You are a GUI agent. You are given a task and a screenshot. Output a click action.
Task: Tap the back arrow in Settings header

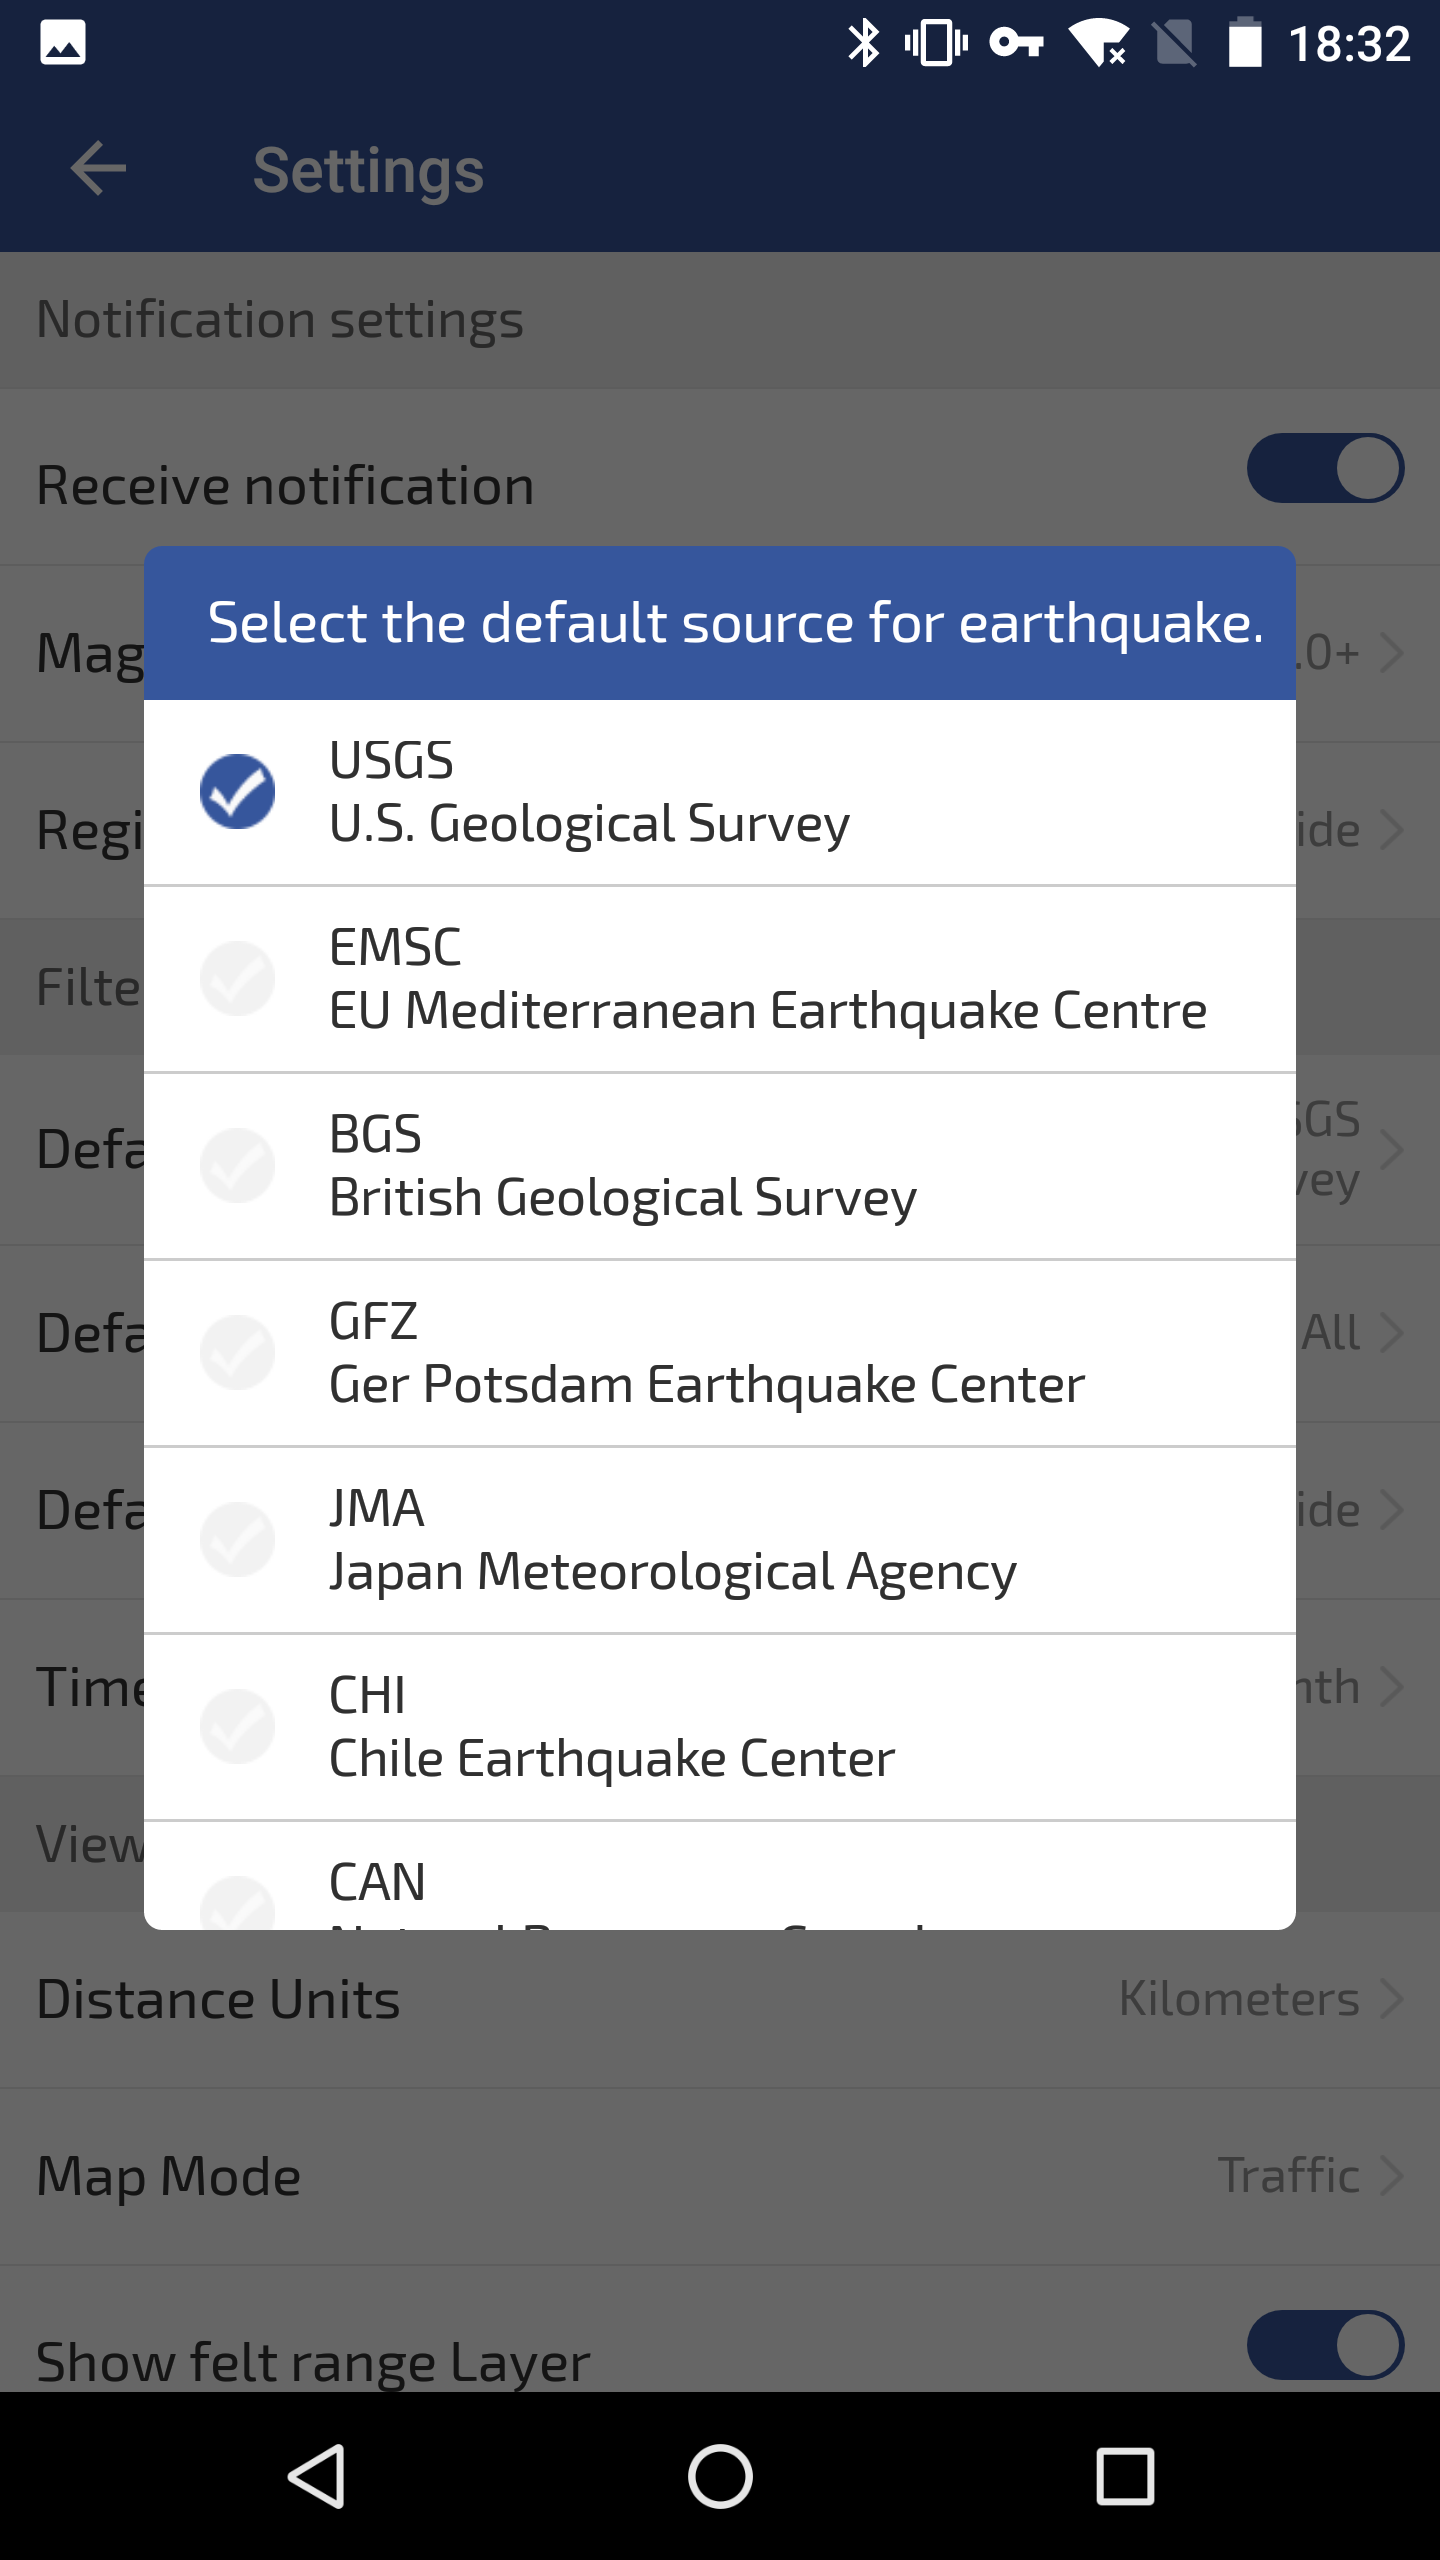98,169
